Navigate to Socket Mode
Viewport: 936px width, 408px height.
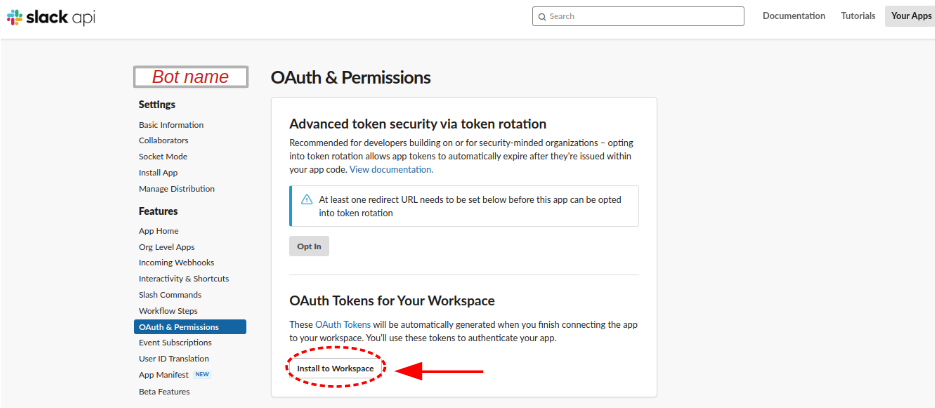pyautogui.click(x=163, y=157)
